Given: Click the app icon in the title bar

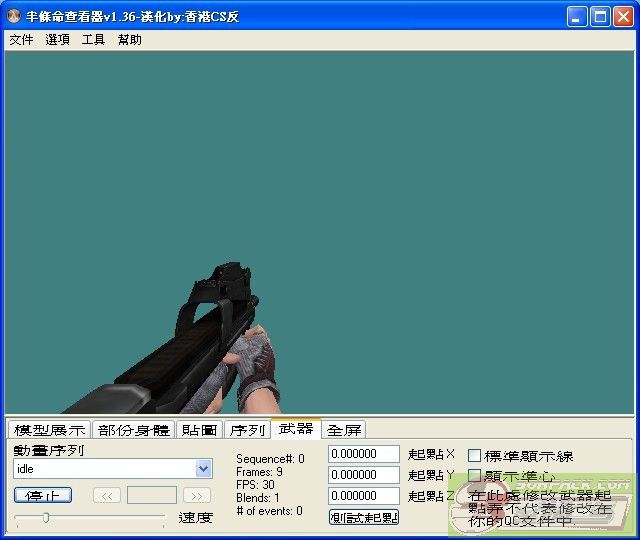Looking at the screenshot, I should tap(13, 17).
